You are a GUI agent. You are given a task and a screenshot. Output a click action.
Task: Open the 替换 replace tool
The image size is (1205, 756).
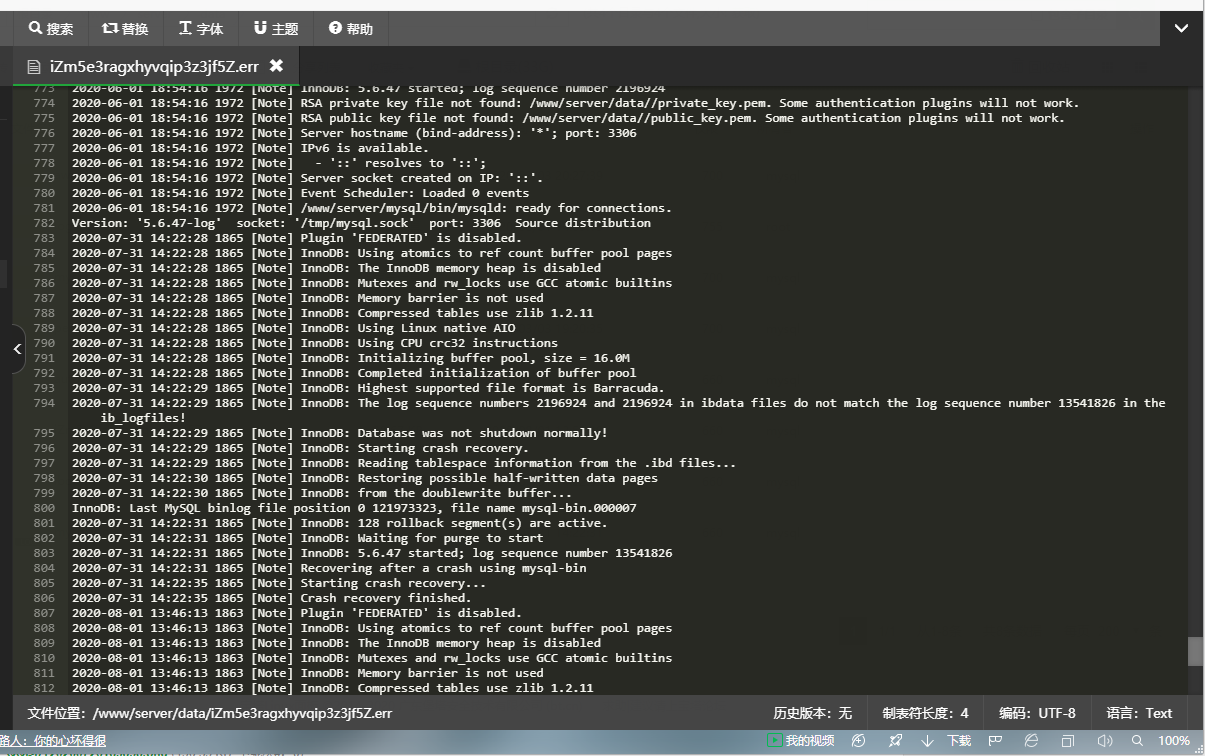pyautogui.click(x=125, y=29)
